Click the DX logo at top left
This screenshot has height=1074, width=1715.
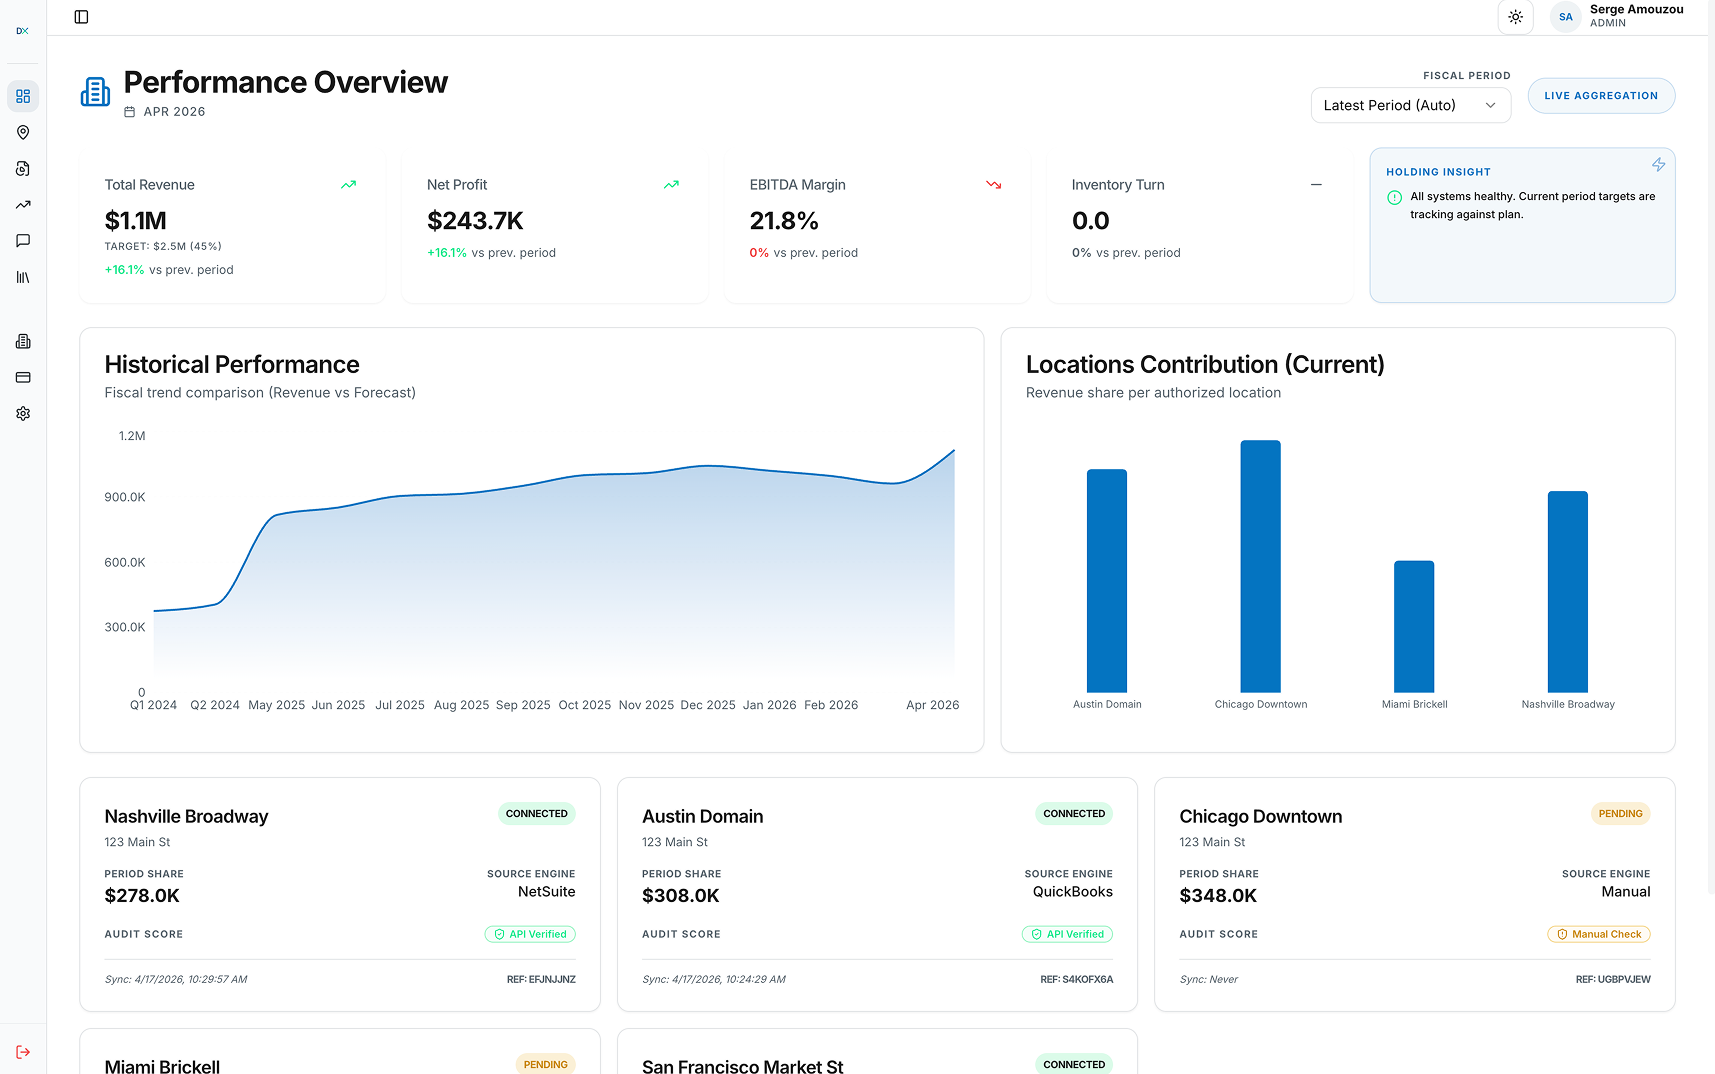[x=22, y=30]
